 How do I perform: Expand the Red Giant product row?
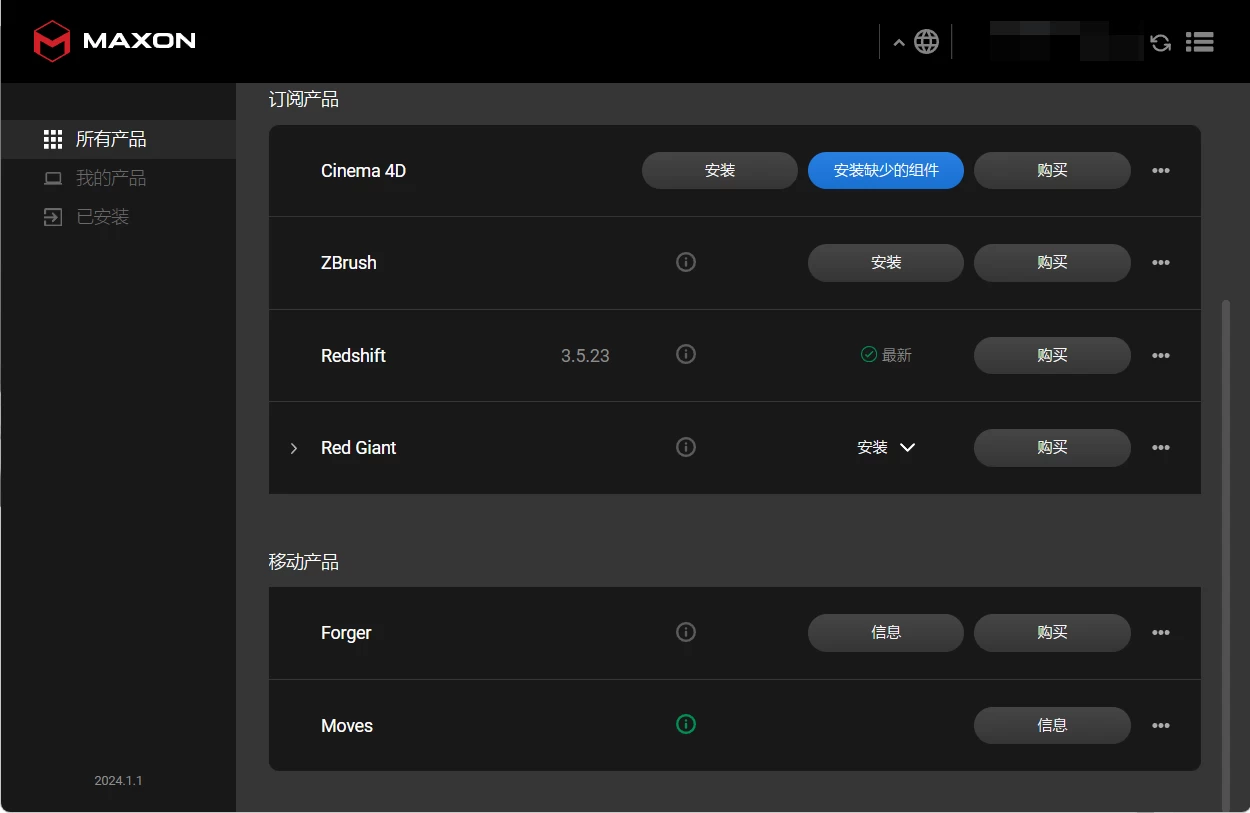pyautogui.click(x=294, y=448)
